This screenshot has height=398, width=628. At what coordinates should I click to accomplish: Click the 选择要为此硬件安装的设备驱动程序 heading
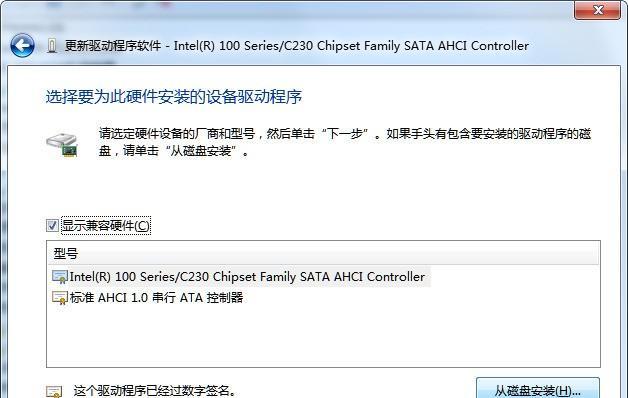174,97
